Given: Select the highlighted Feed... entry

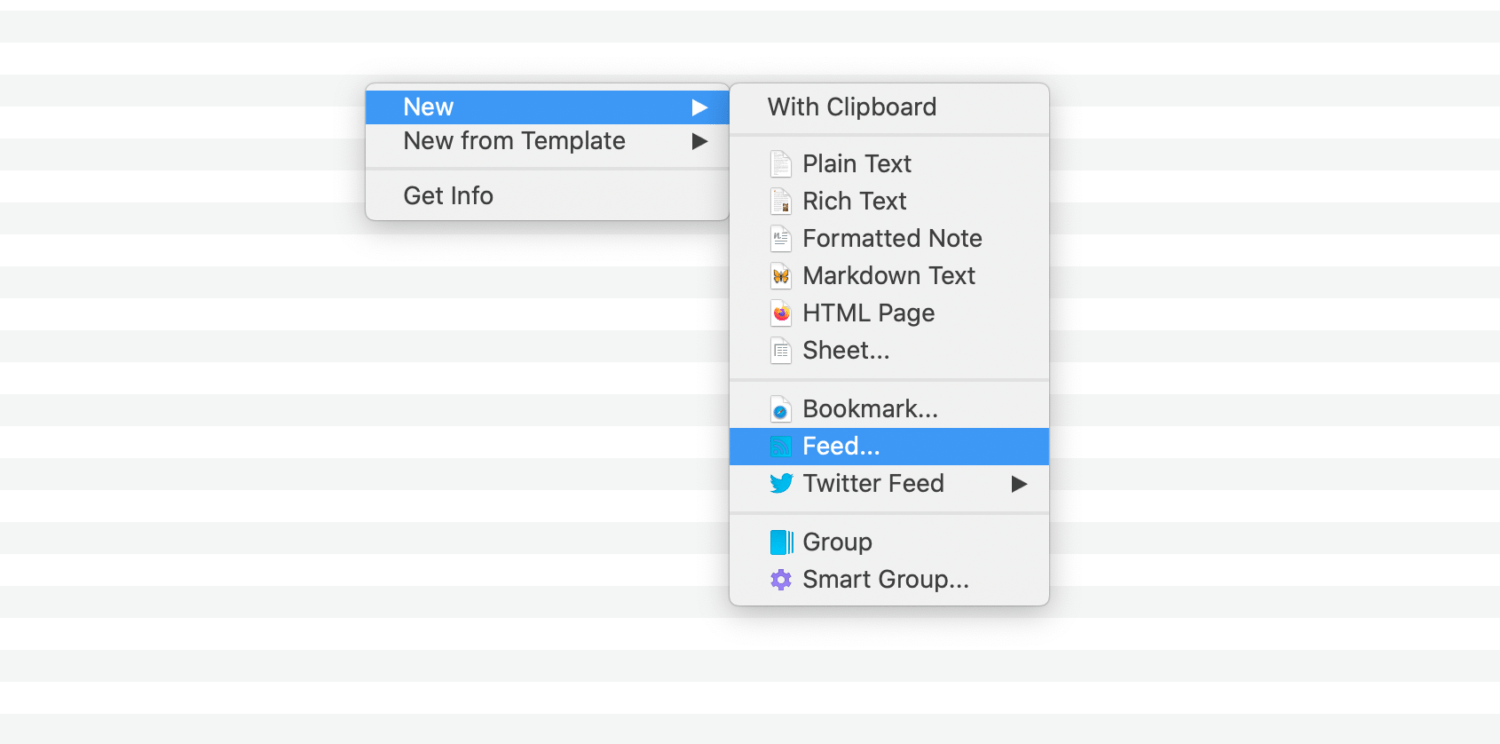Looking at the screenshot, I should tap(889, 446).
